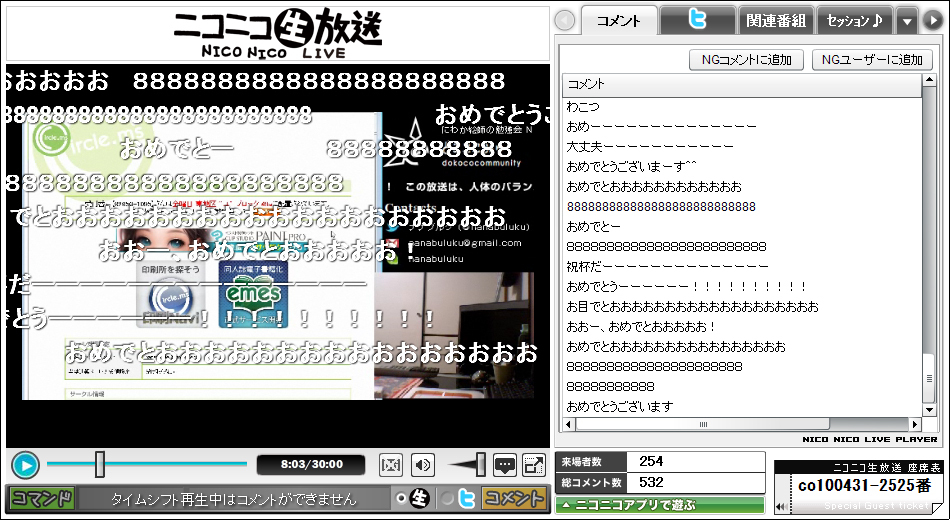This screenshot has height=520, width=950.
Task: Select comment 祝杯だーーーーーーーーーーーーーーー
Action: pos(742,267)
